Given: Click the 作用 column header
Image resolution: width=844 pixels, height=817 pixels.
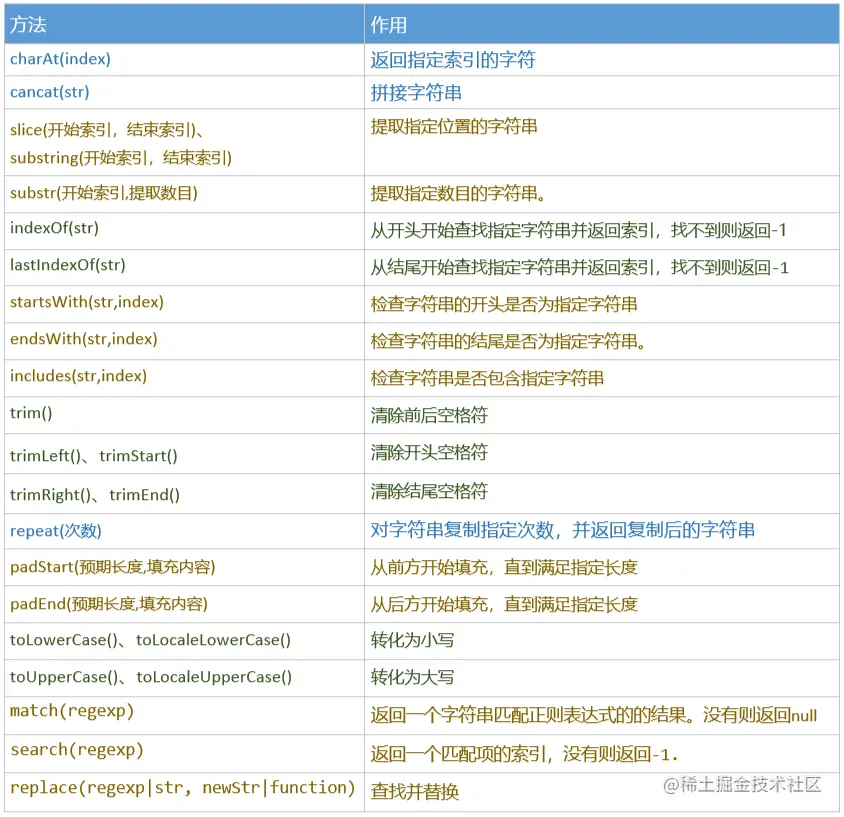Looking at the screenshot, I should pos(601,24).
